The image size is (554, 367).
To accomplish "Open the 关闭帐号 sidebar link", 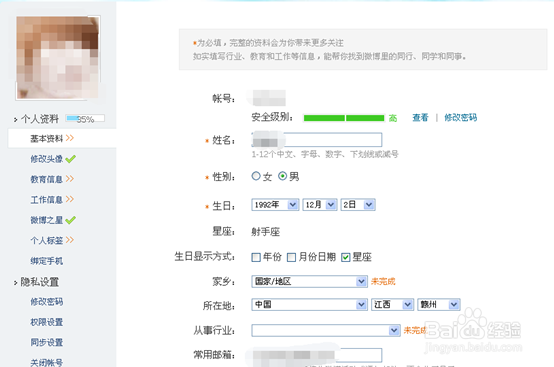I will tap(47, 362).
